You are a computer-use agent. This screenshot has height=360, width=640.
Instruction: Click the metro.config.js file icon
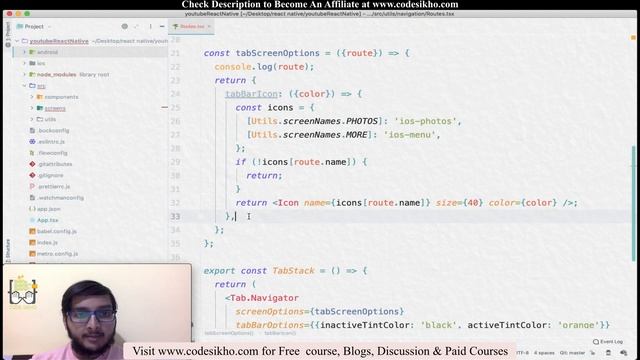(x=32, y=253)
